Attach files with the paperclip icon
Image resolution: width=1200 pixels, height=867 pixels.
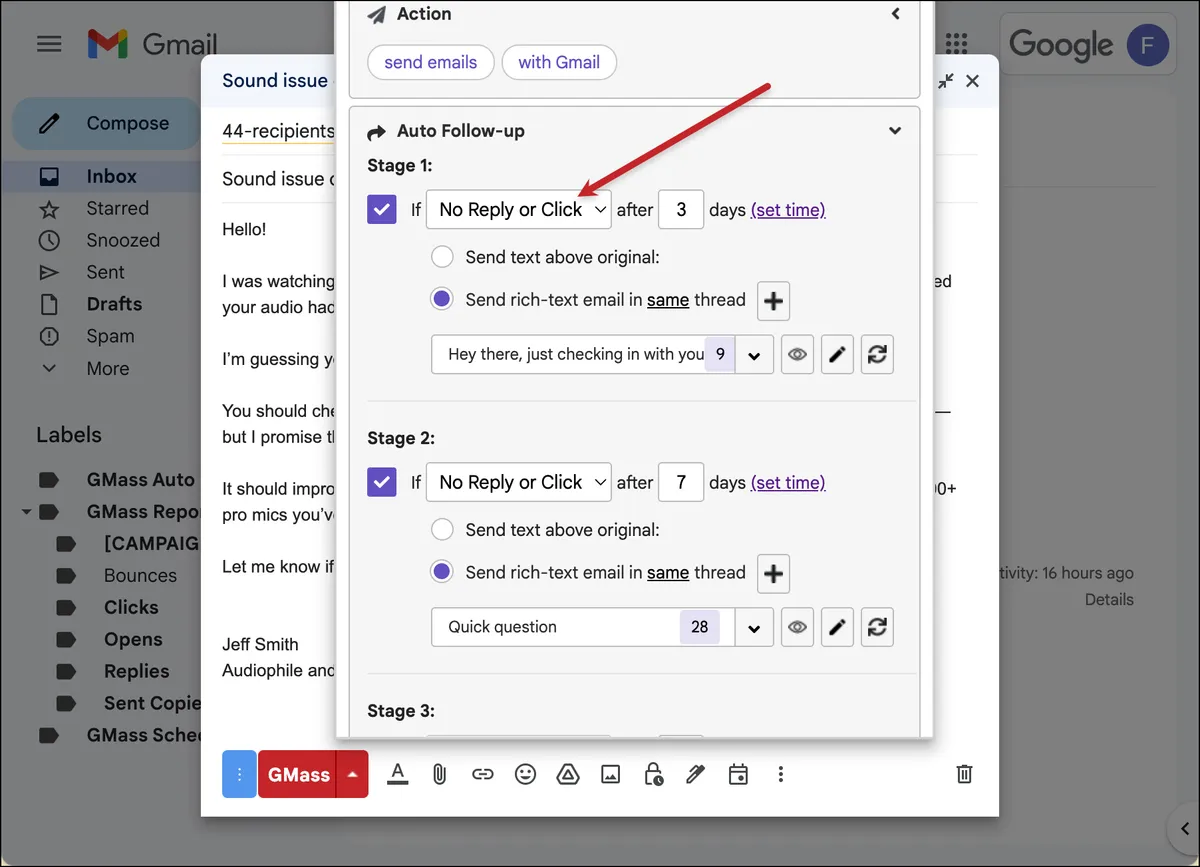(439, 774)
